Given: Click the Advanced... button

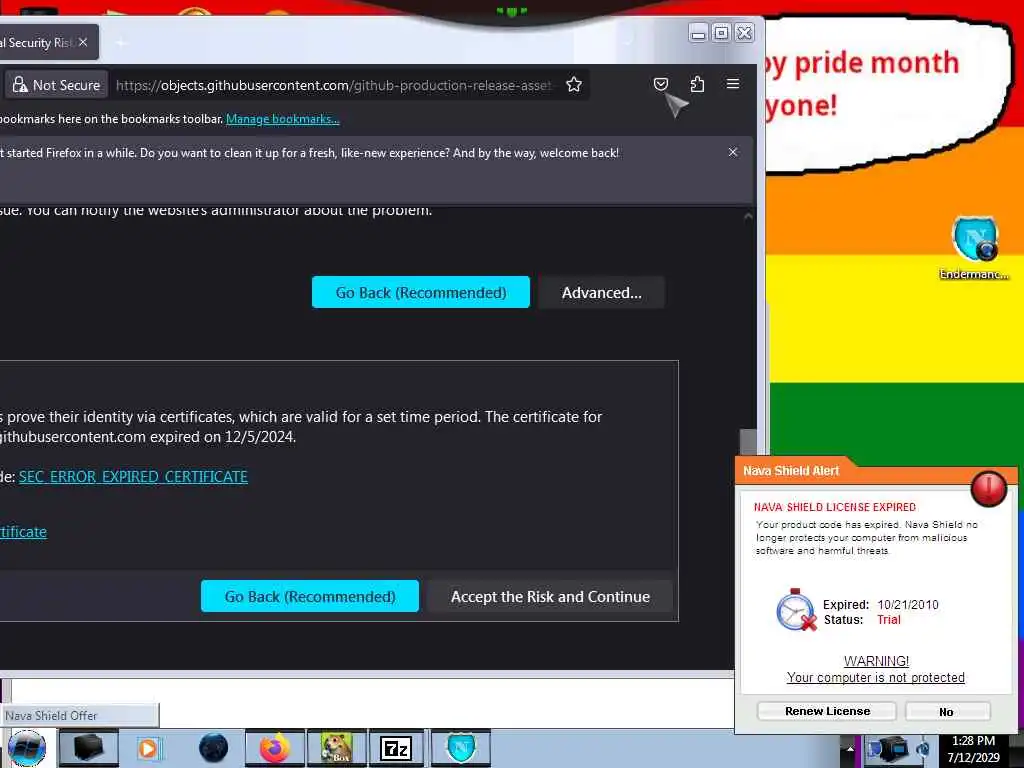Looking at the screenshot, I should (x=601, y=292).
